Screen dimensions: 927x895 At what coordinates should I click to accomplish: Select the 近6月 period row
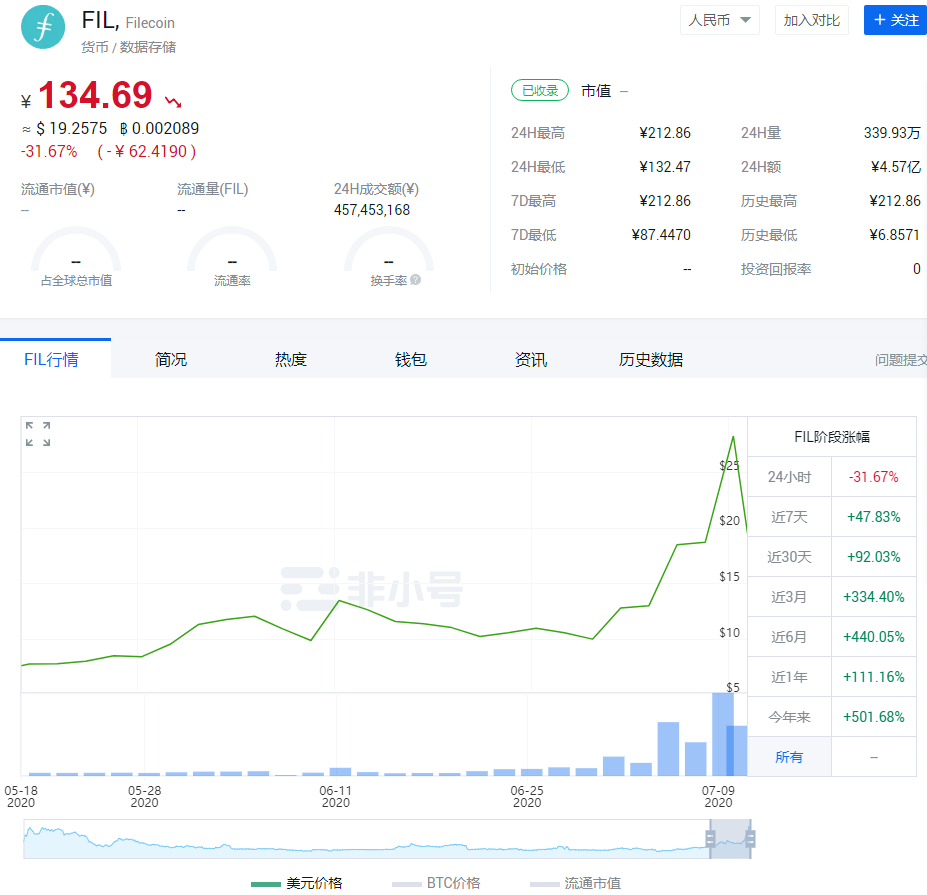pos(832,637)
